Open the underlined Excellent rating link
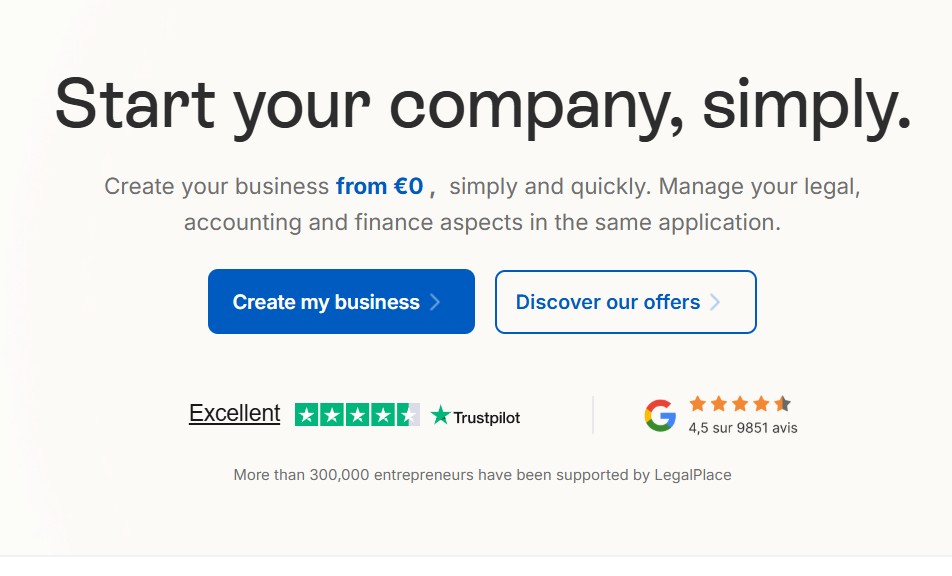The width and height of the screenshot is (952, 576). pos(234,413)
